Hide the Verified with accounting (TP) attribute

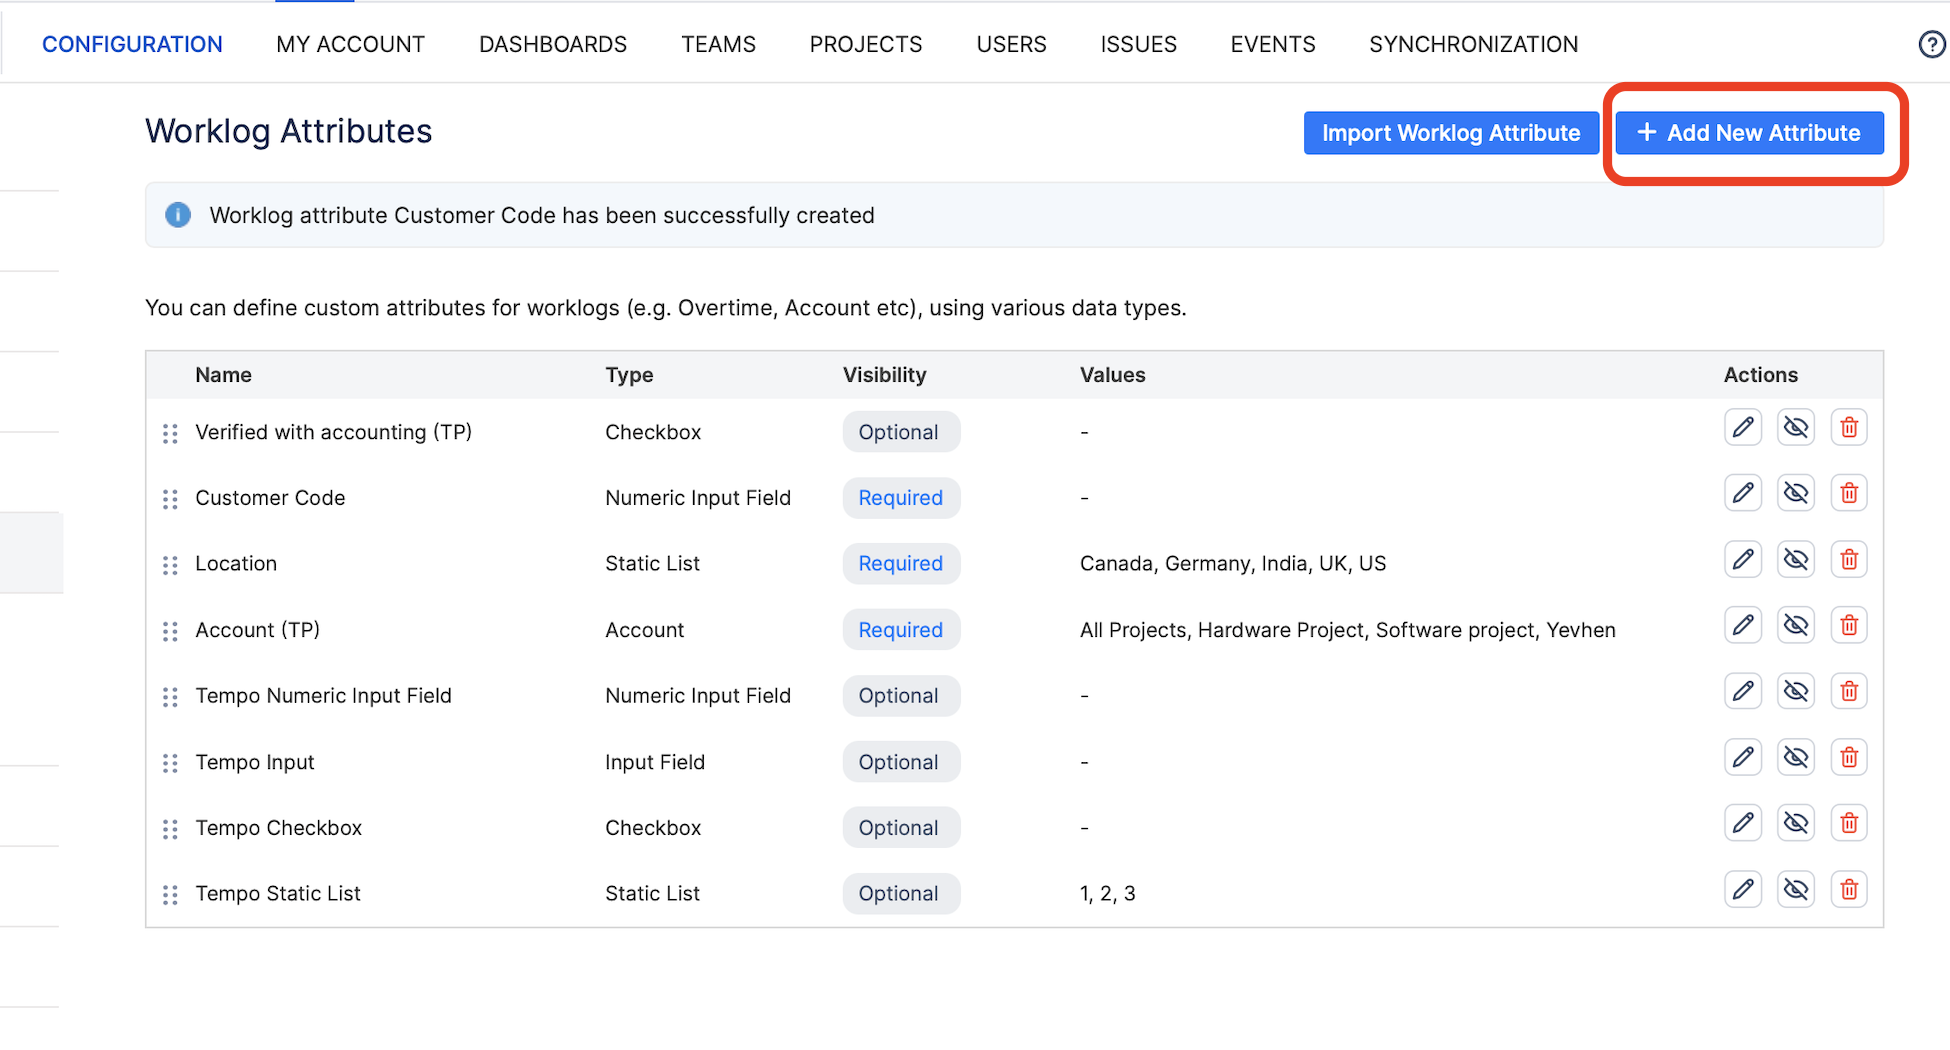tap(1796, 427)
